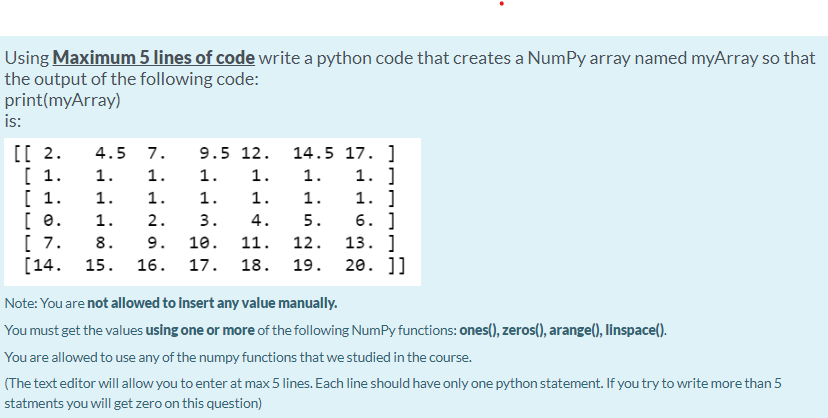Click the value 14.5 in the array output
The height and width of the screenshot is (418, 828).
click(x=314, y=154)
